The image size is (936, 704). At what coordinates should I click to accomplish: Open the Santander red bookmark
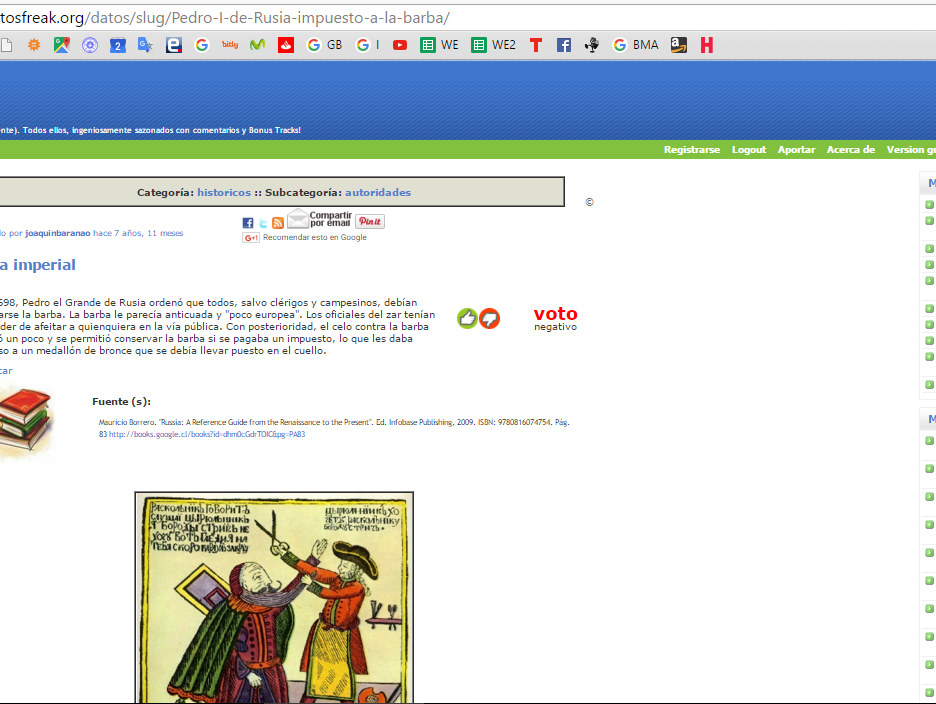[x=286, y=45]
